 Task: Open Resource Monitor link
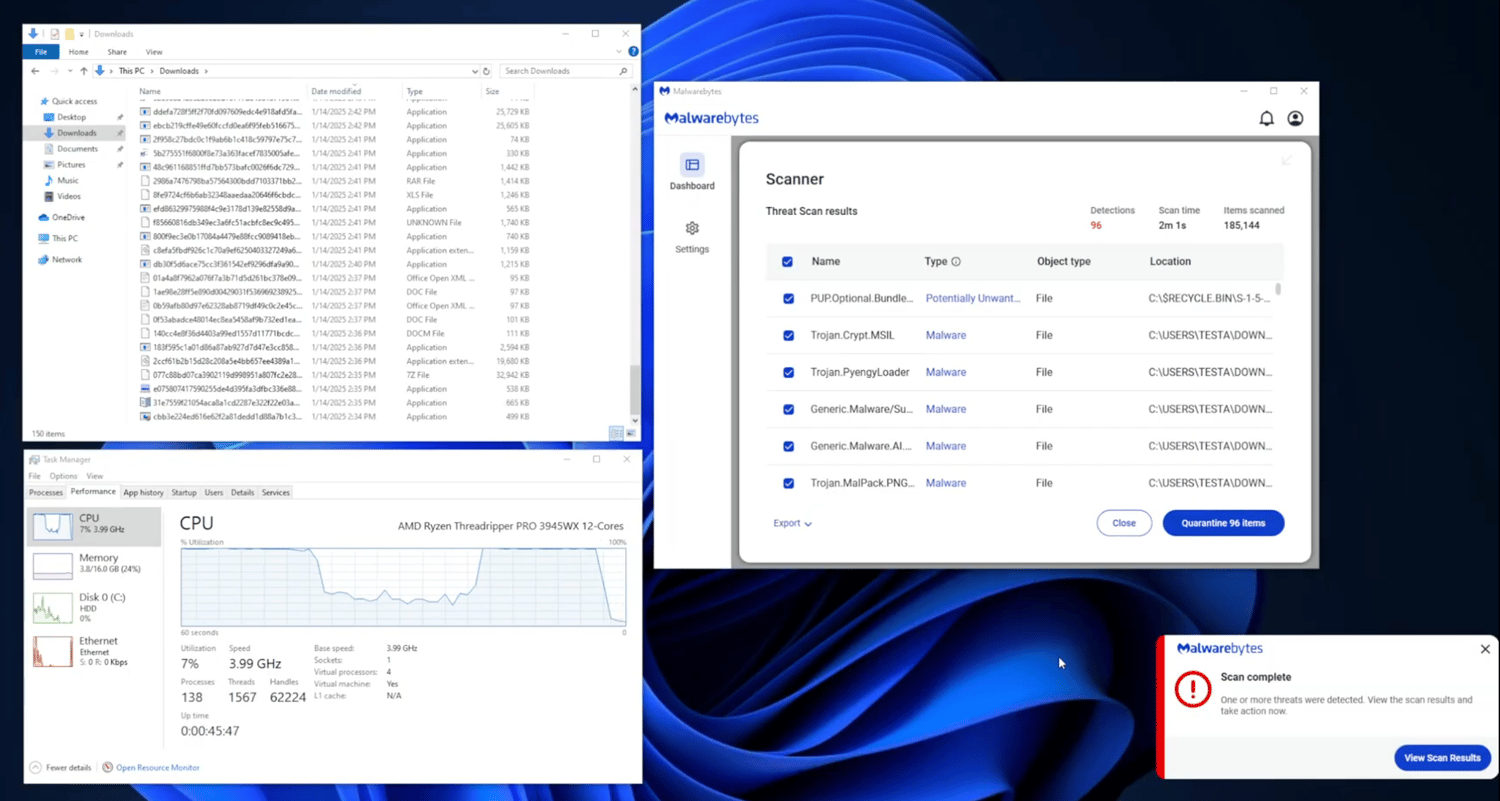(x=158, y=768)
